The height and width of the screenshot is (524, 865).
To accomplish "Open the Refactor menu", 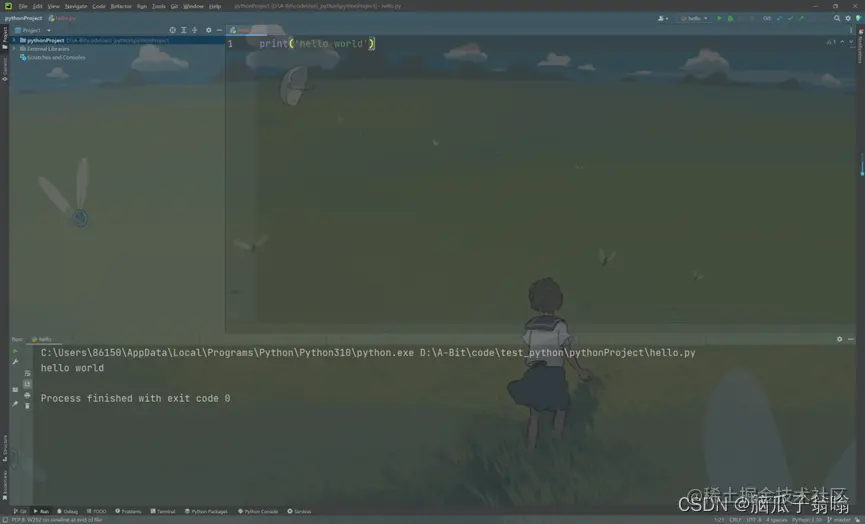I will [121, 6].
